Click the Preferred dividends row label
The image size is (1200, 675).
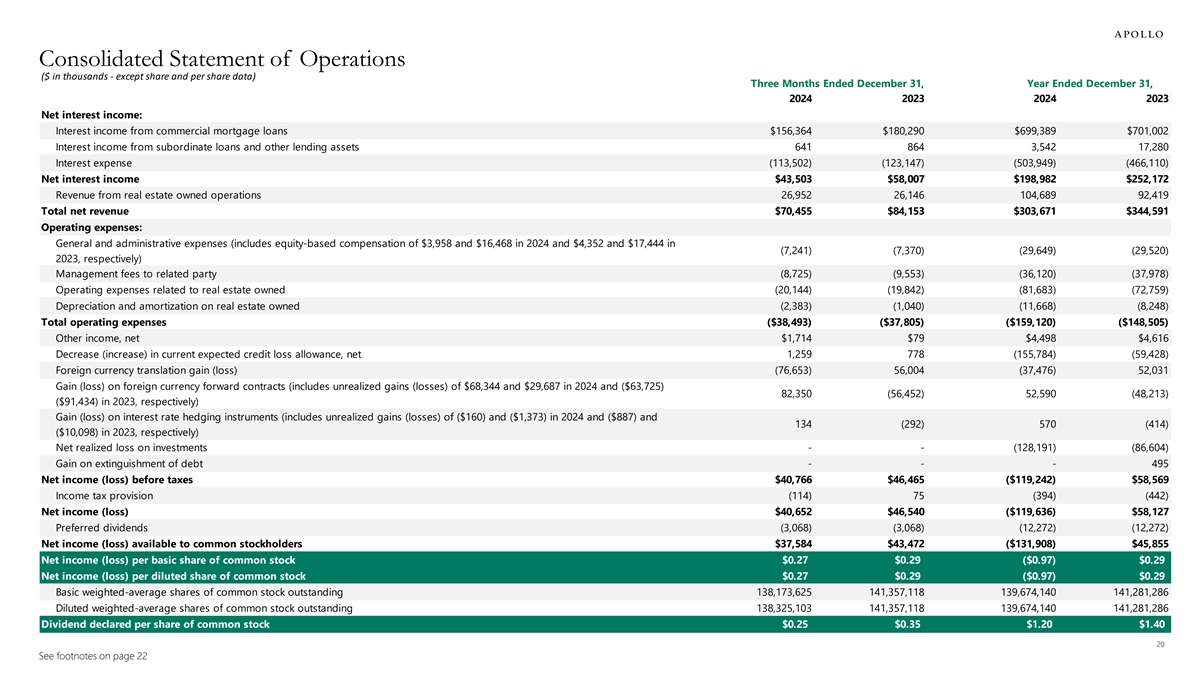101,528
